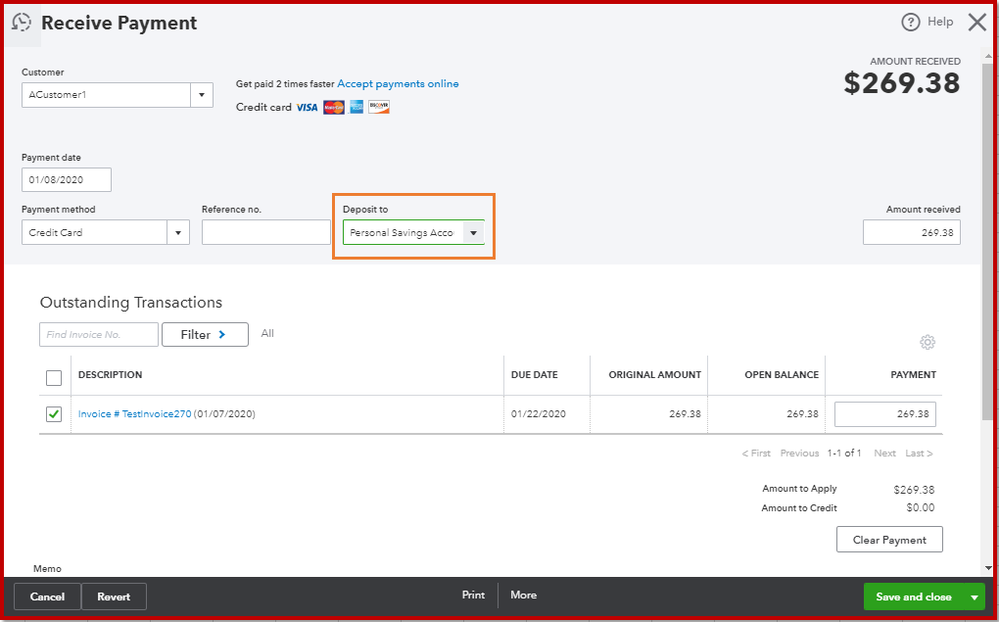Go to Next page in pagination
Image resolution: width=999 pixels, height=622 pixels.
[x=885, y=453]
